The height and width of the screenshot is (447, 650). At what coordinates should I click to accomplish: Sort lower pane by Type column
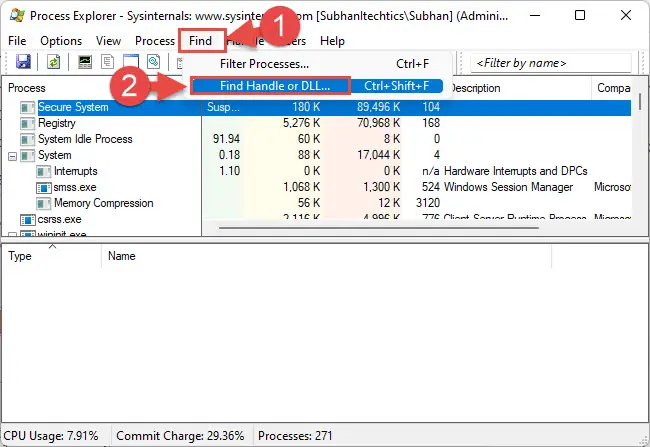click(20, 256)
